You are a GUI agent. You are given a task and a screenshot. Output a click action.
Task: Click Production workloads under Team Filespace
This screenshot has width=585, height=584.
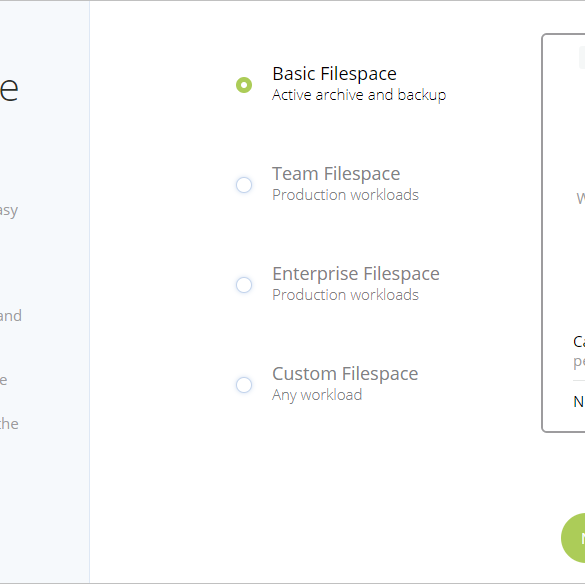coord(345,195)
